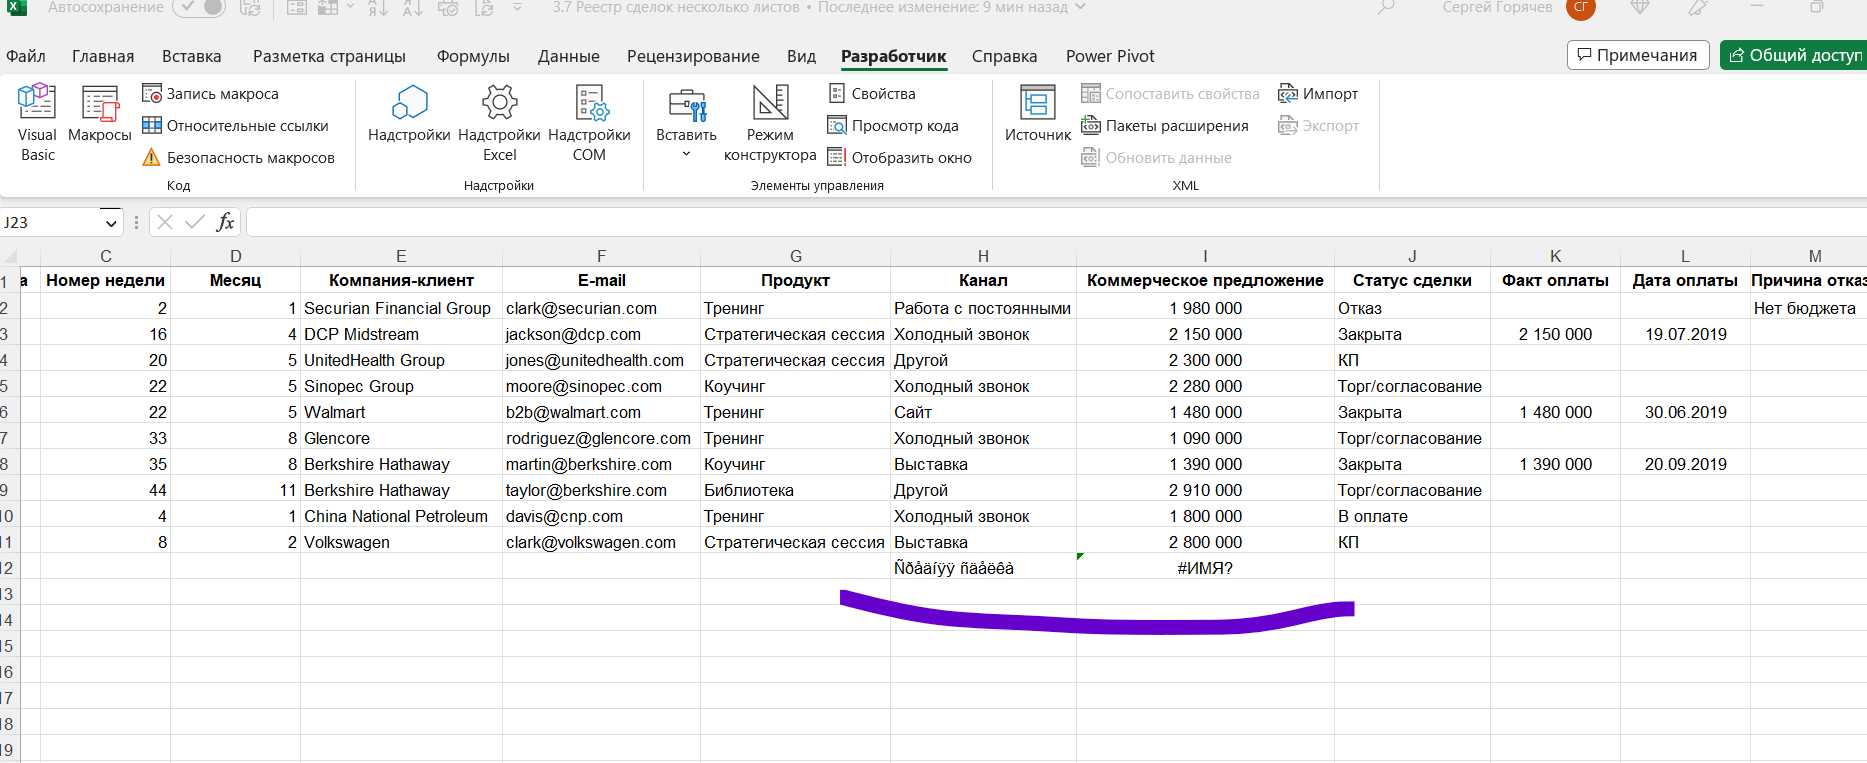Screen dimensions: 1867x763
Task: Switch to the Power Pivot tab
Action: (1110, 56)
